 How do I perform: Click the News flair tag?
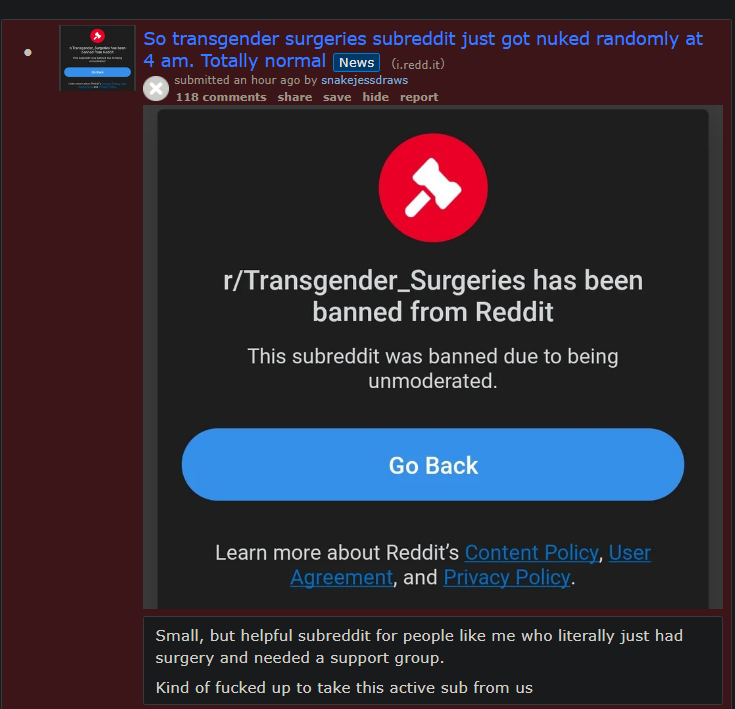pos(356,62)
